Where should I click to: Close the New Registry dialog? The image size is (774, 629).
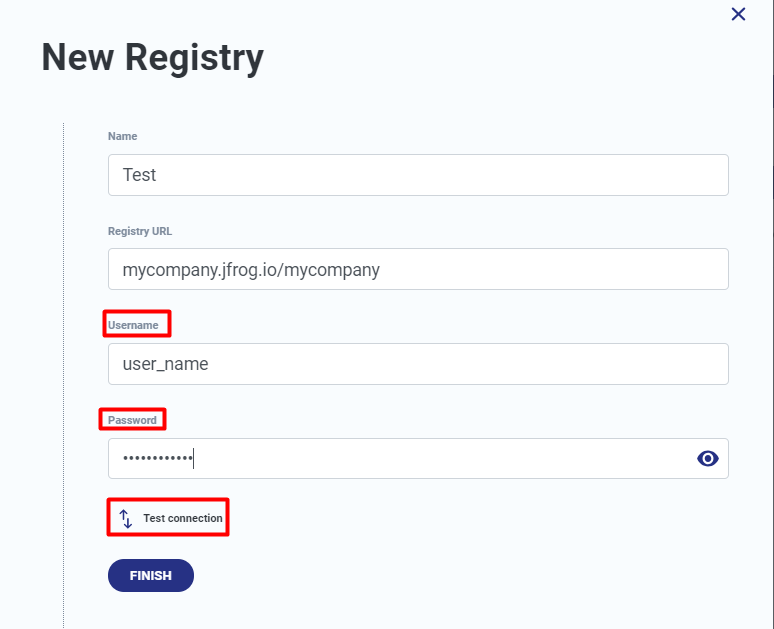click(x=738, y=14)
